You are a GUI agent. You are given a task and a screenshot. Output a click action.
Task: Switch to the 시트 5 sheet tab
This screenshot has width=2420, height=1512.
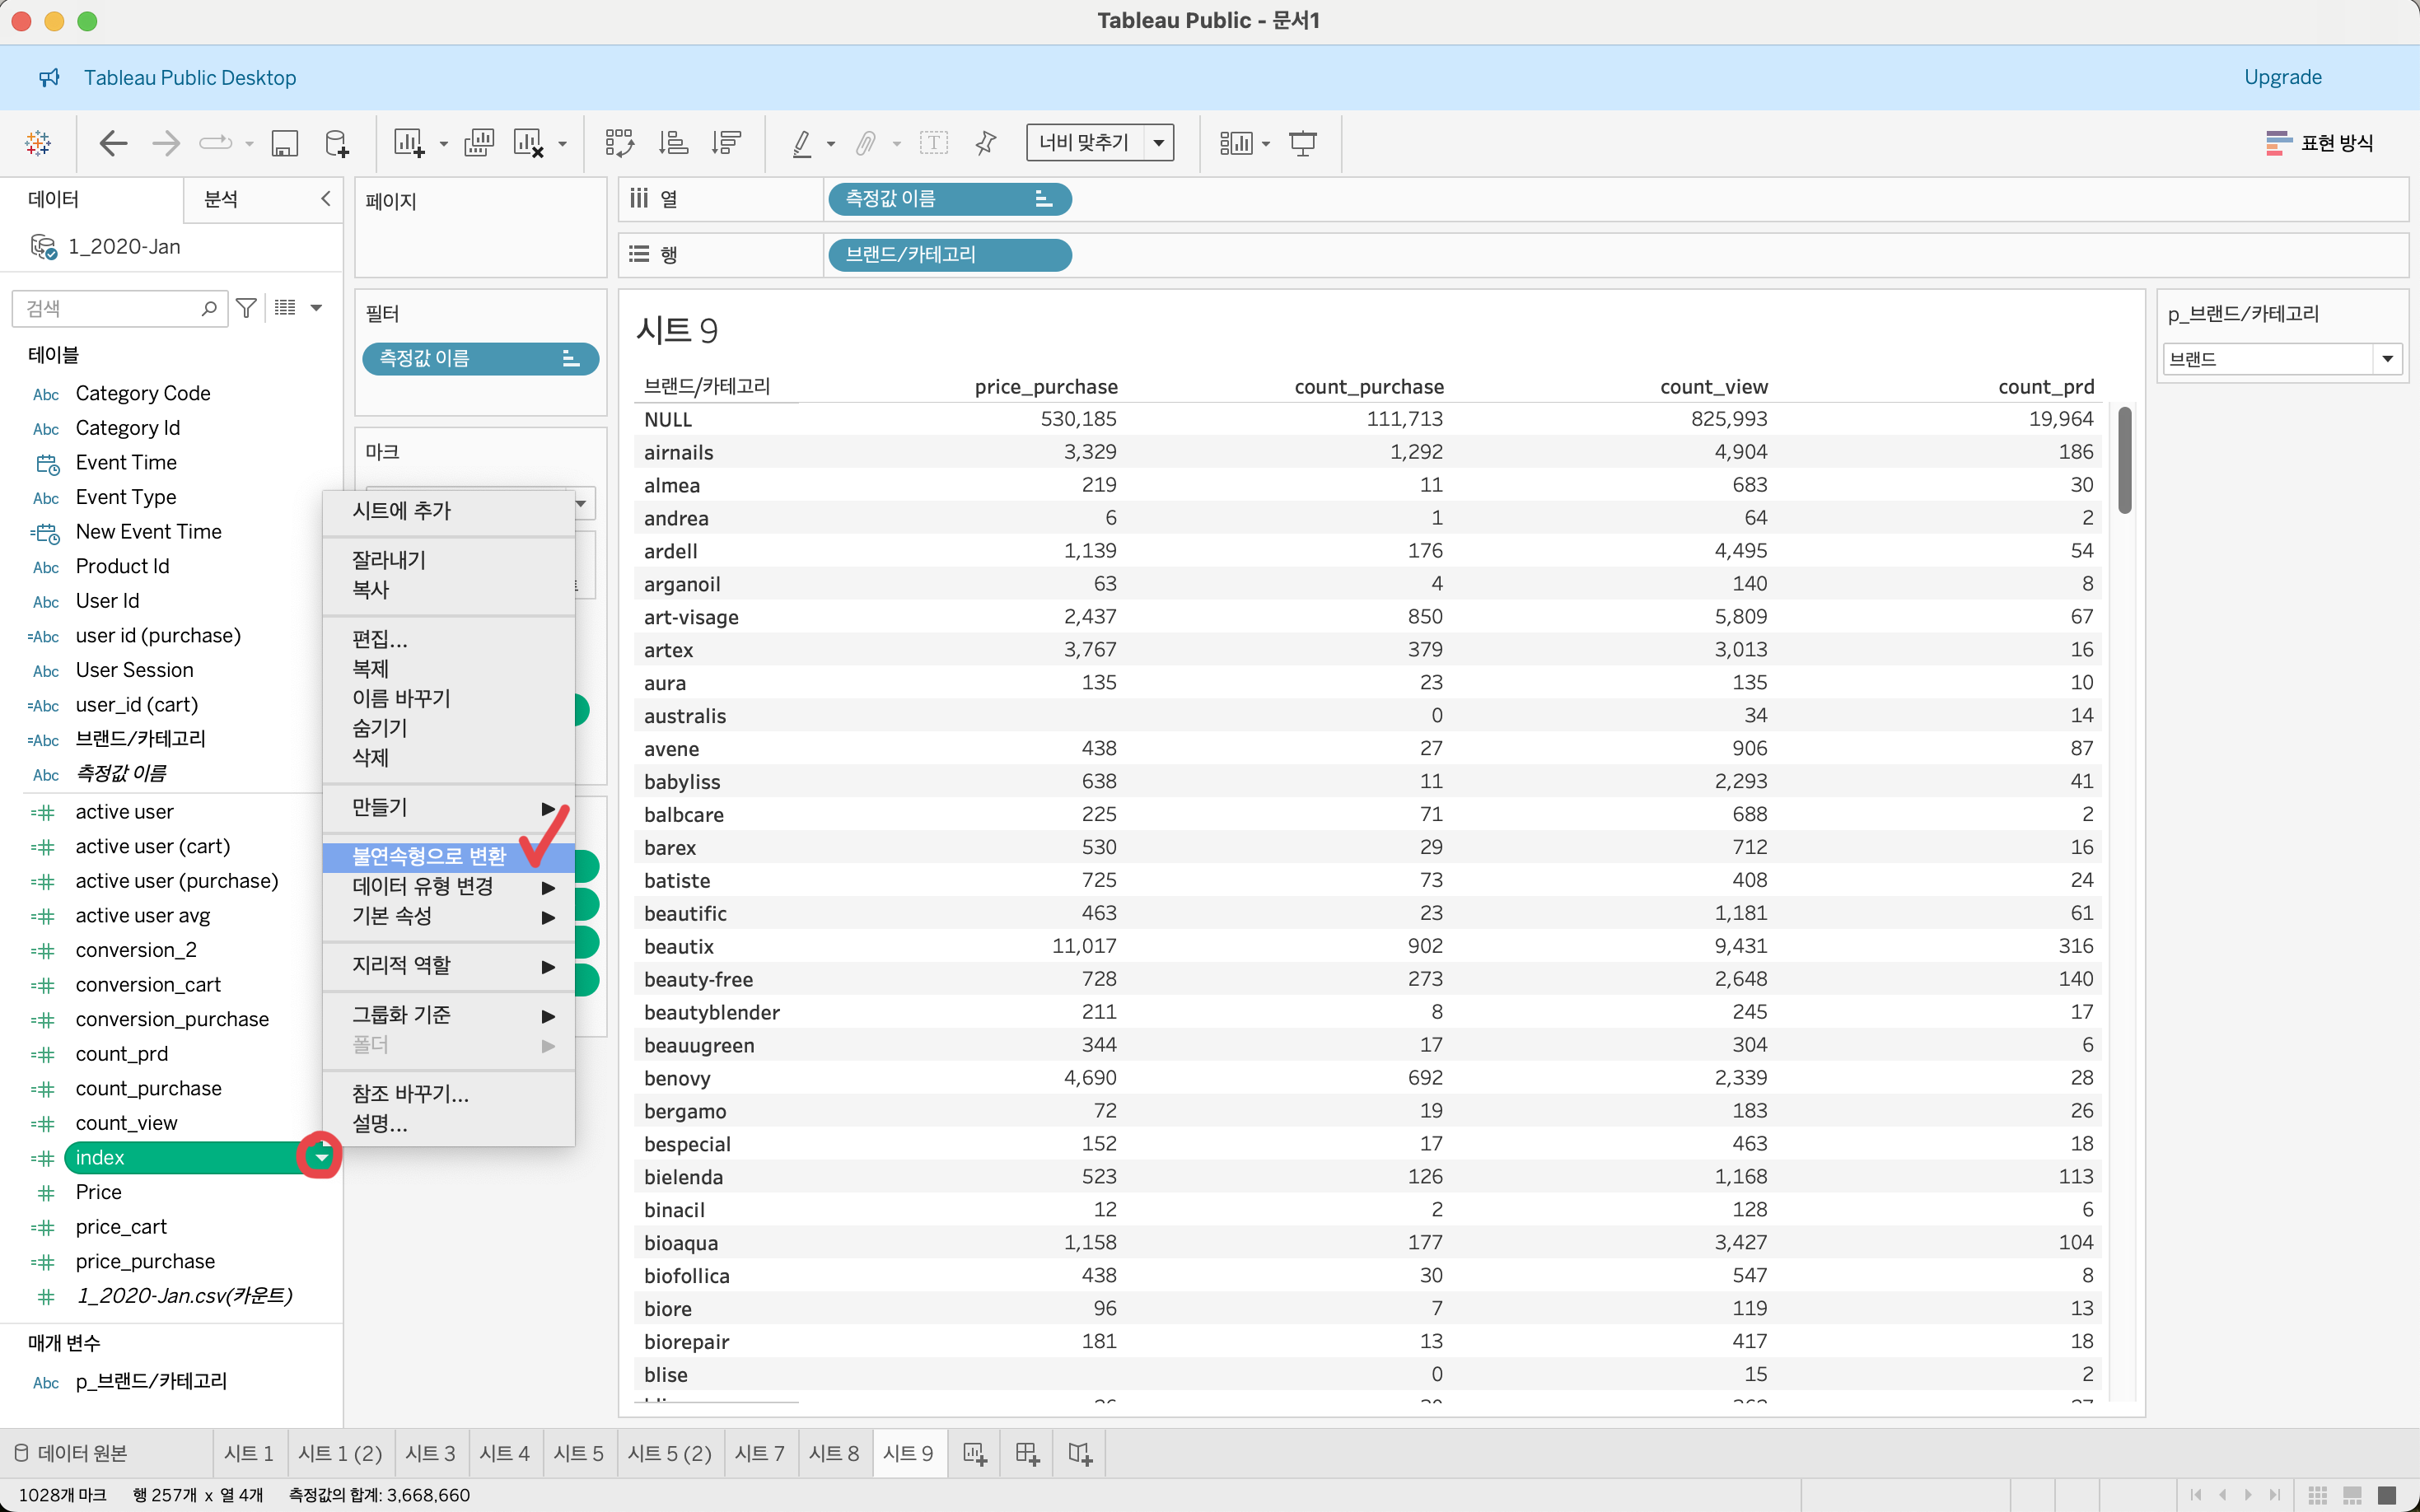pyautogui.click(x=578, y=1453)
